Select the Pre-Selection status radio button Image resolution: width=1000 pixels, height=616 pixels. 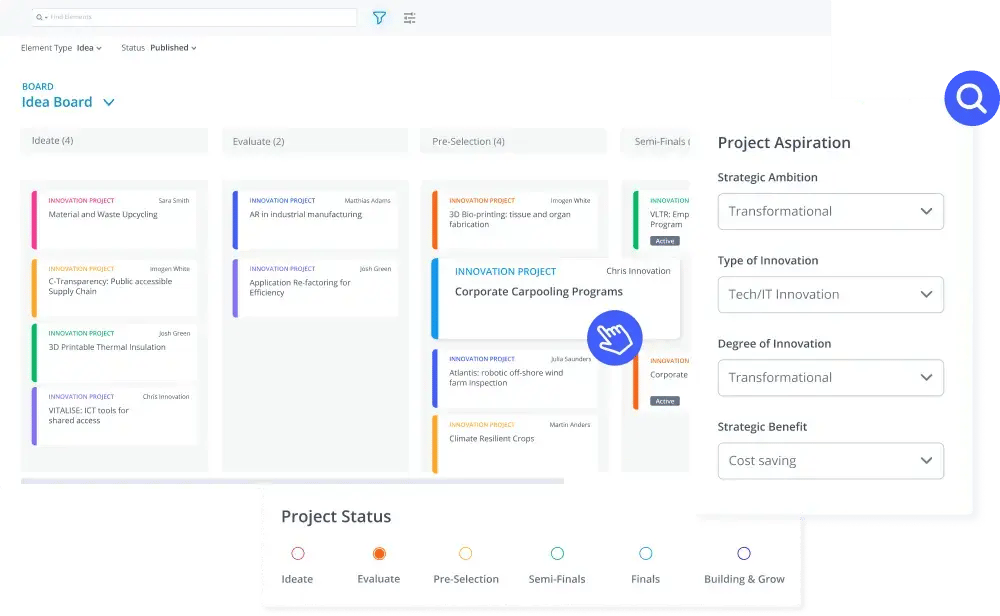tap(465, 553)
